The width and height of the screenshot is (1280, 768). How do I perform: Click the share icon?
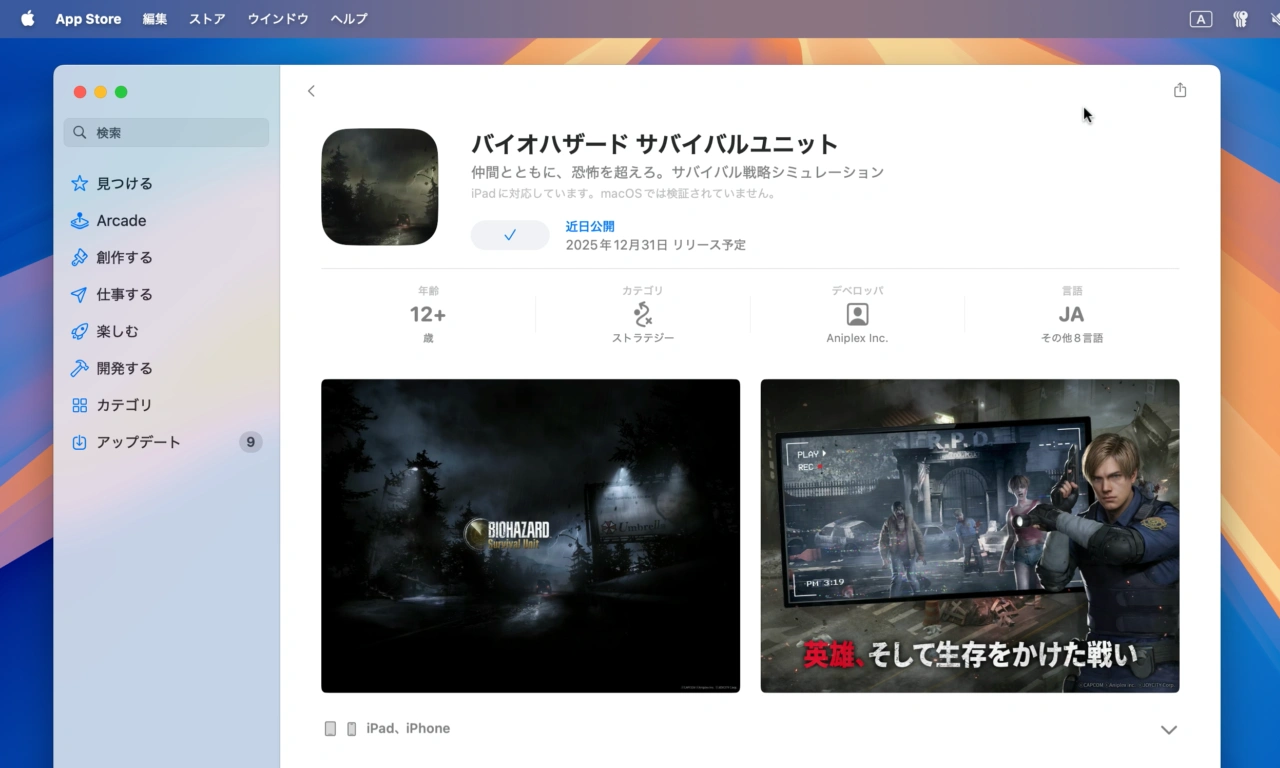[x=1180, y=90]
